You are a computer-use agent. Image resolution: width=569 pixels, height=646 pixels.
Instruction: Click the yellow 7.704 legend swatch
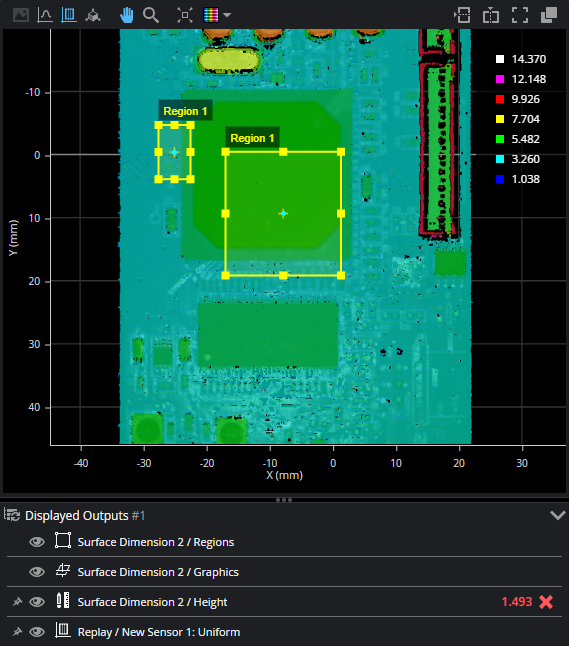[x=500, y=119]
